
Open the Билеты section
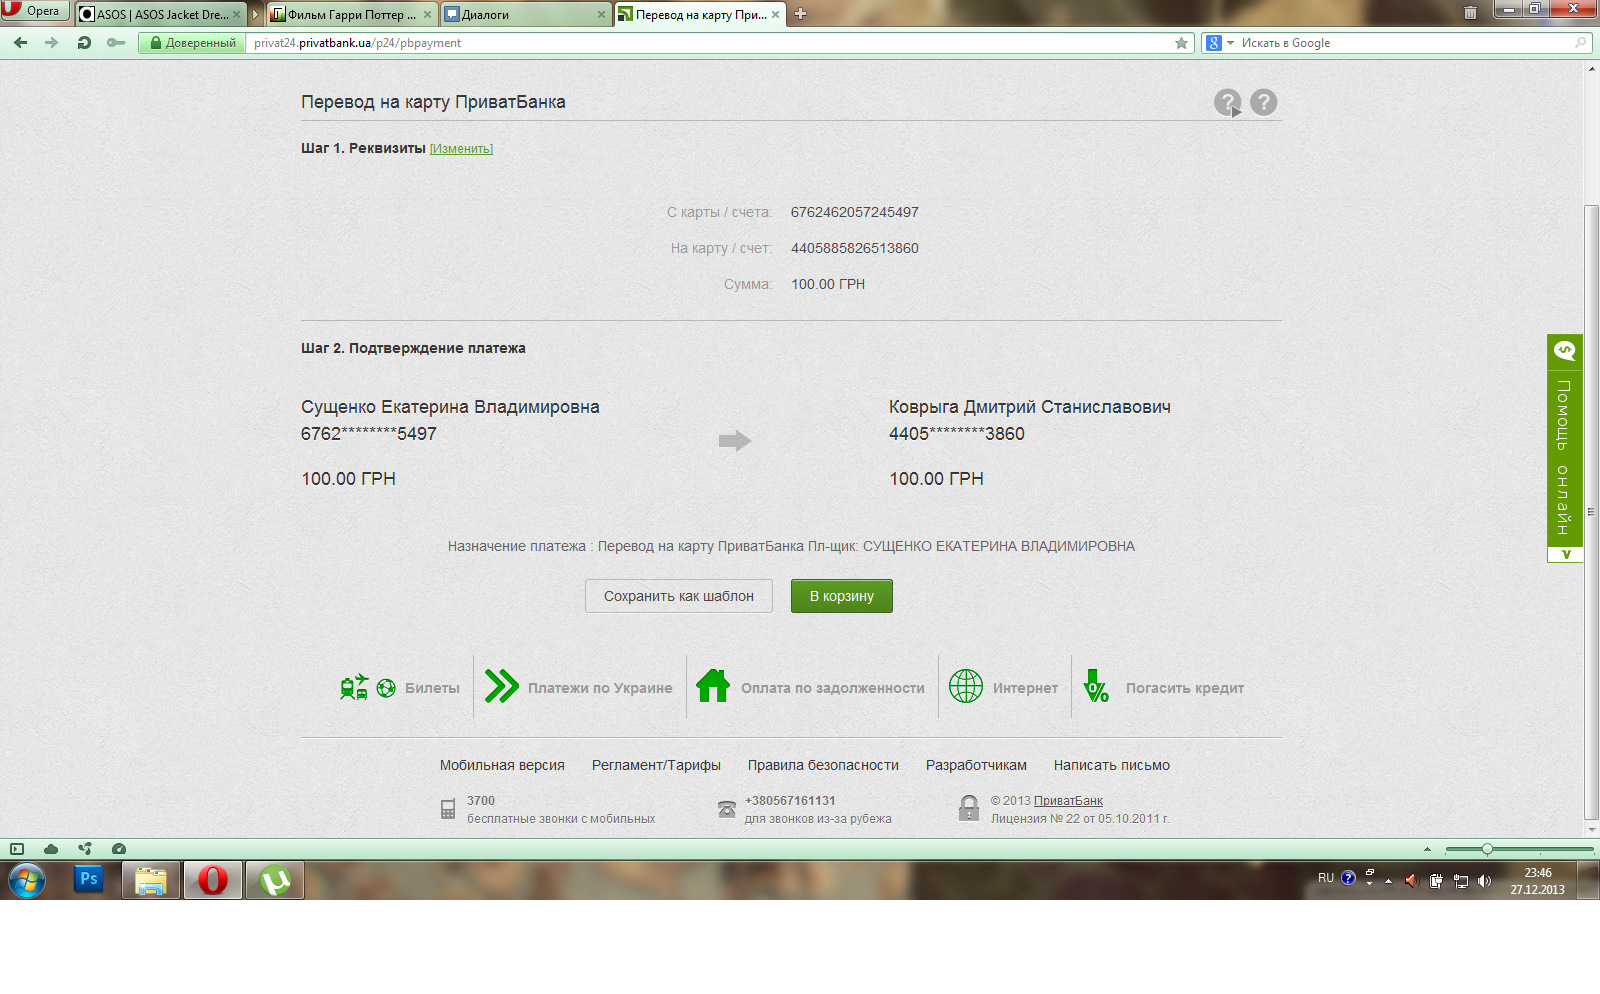pyautogui.click(x=400, y=688)
